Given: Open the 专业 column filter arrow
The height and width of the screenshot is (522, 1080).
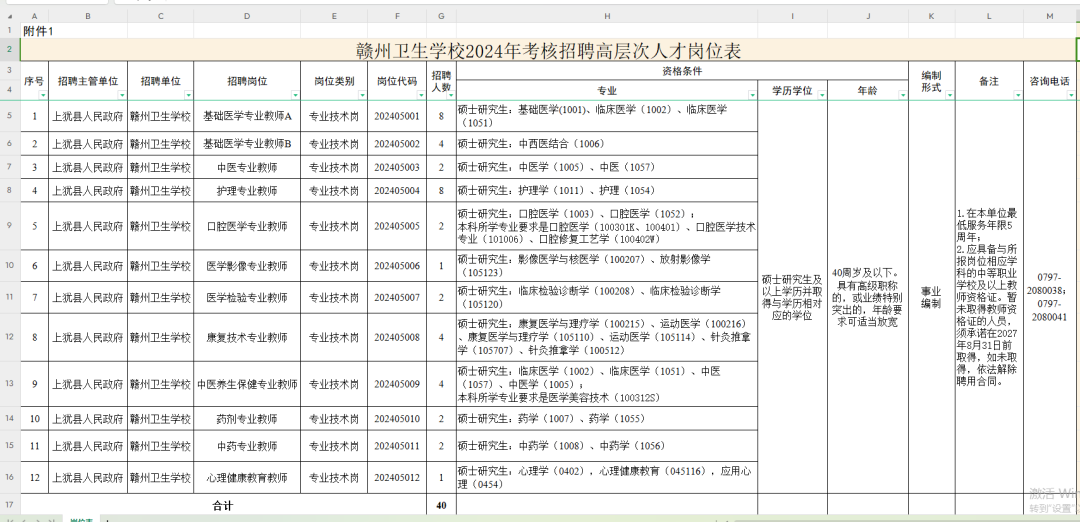Looking at the screenshot, I should 751,95.
